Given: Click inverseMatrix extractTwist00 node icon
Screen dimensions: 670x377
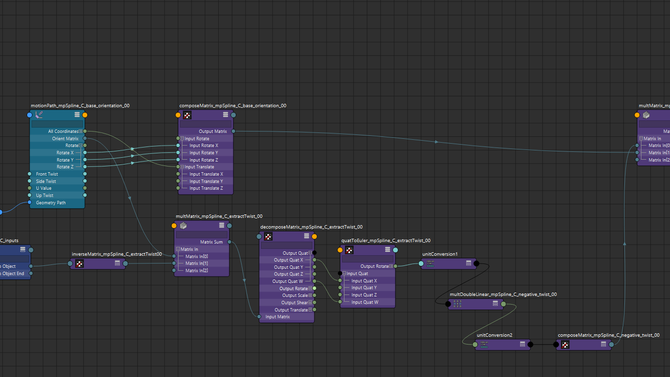Looking at the screenshot, I should point(79,264).
